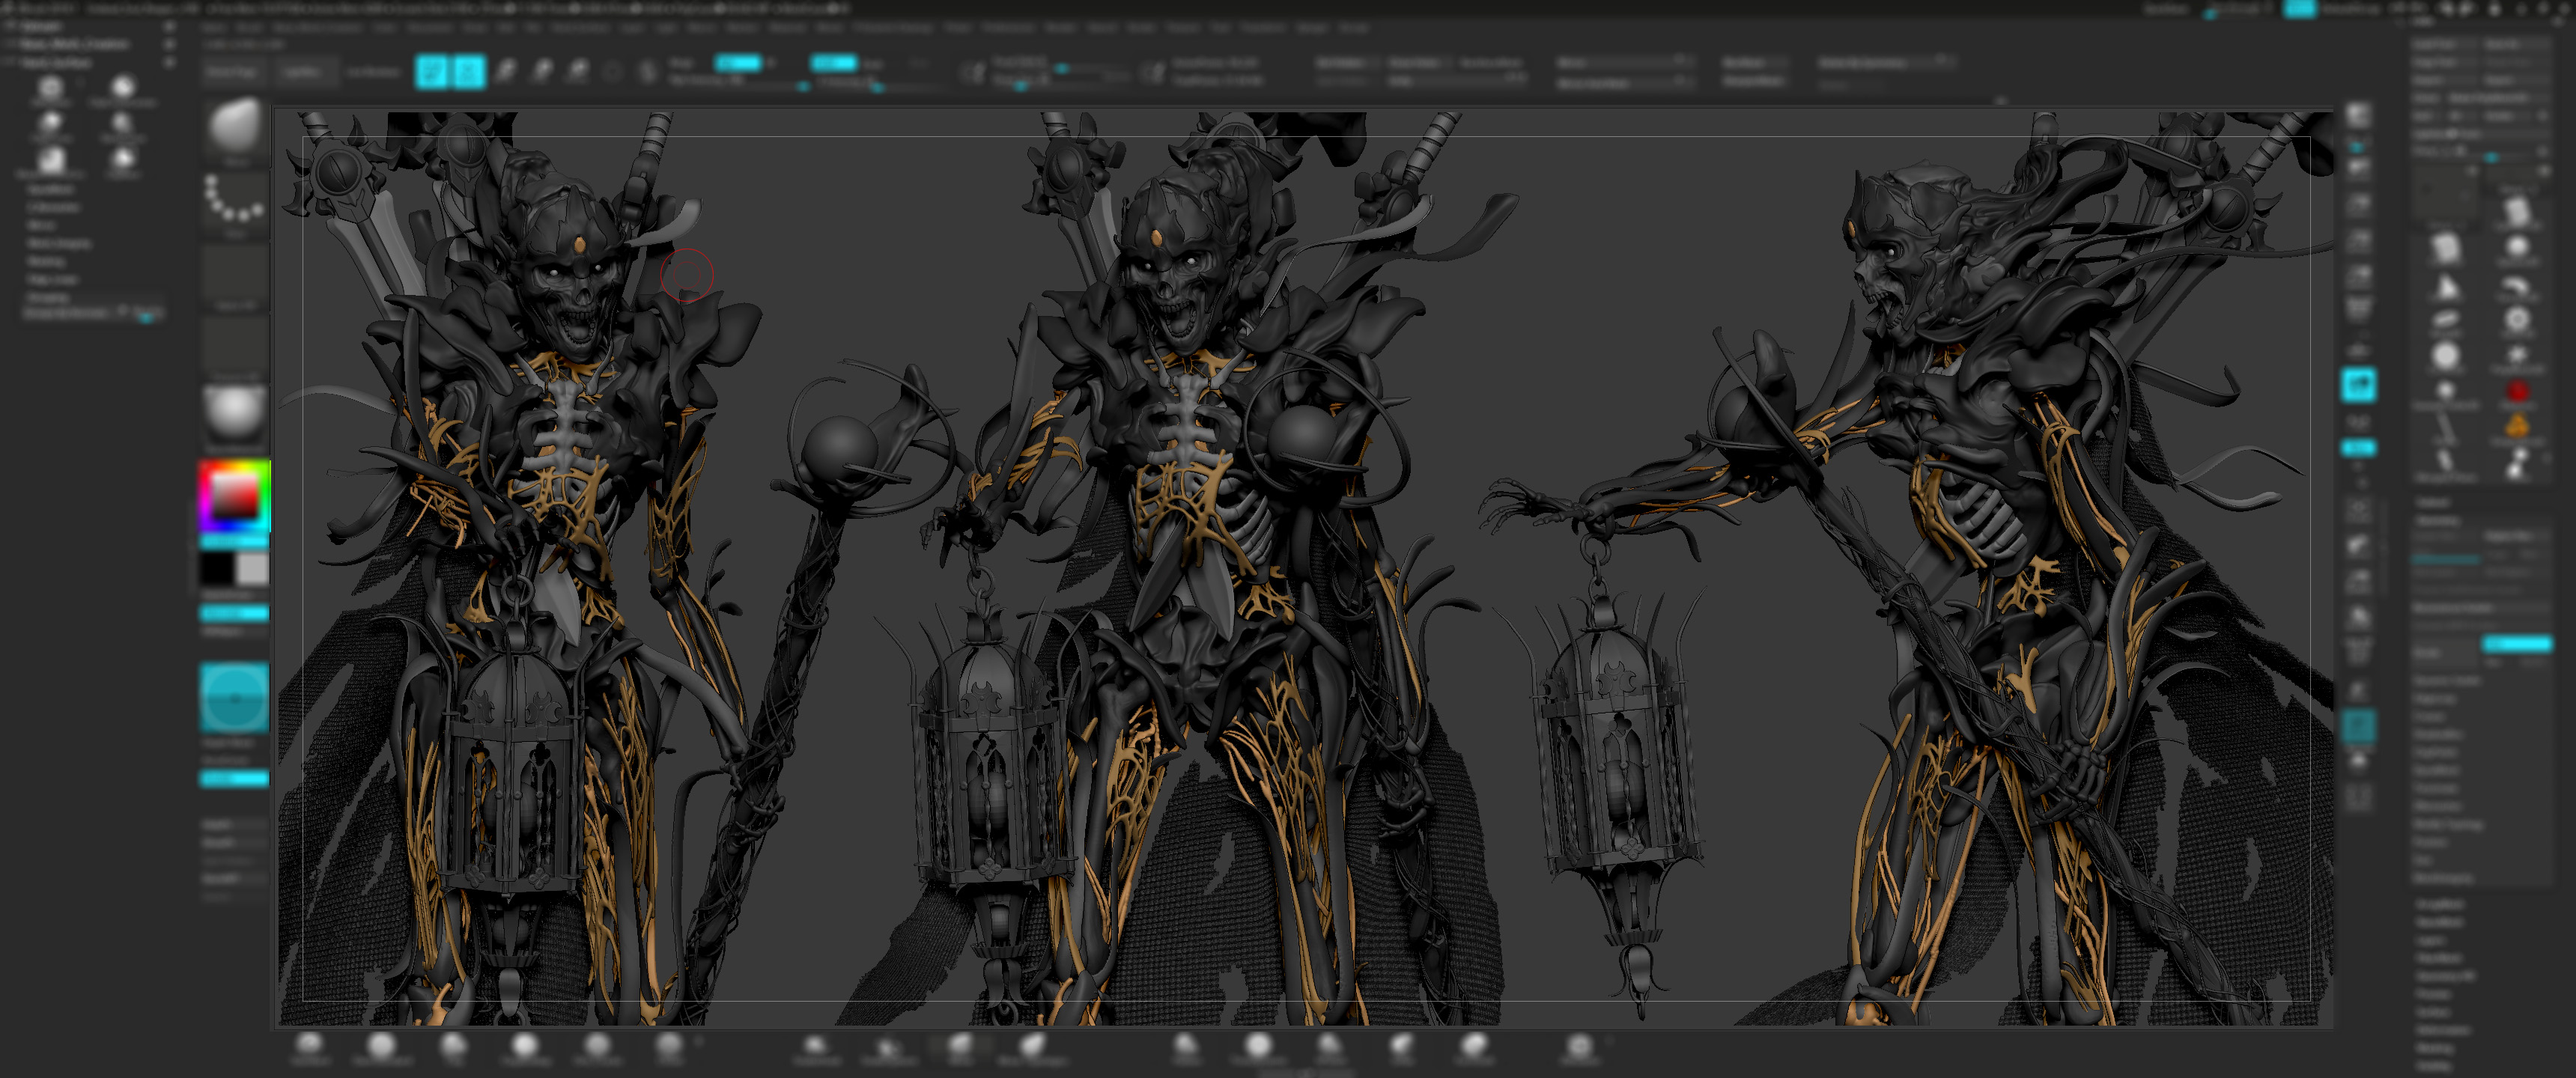Open the Brush menu

pos(249,28)
